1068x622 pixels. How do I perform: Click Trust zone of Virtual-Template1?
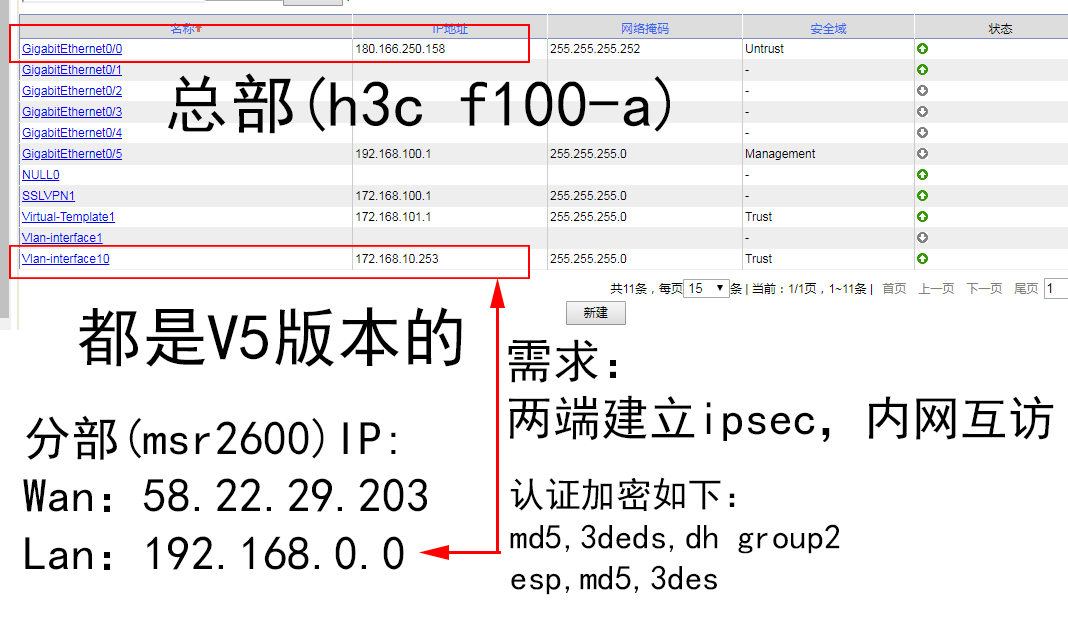point(758,217)
